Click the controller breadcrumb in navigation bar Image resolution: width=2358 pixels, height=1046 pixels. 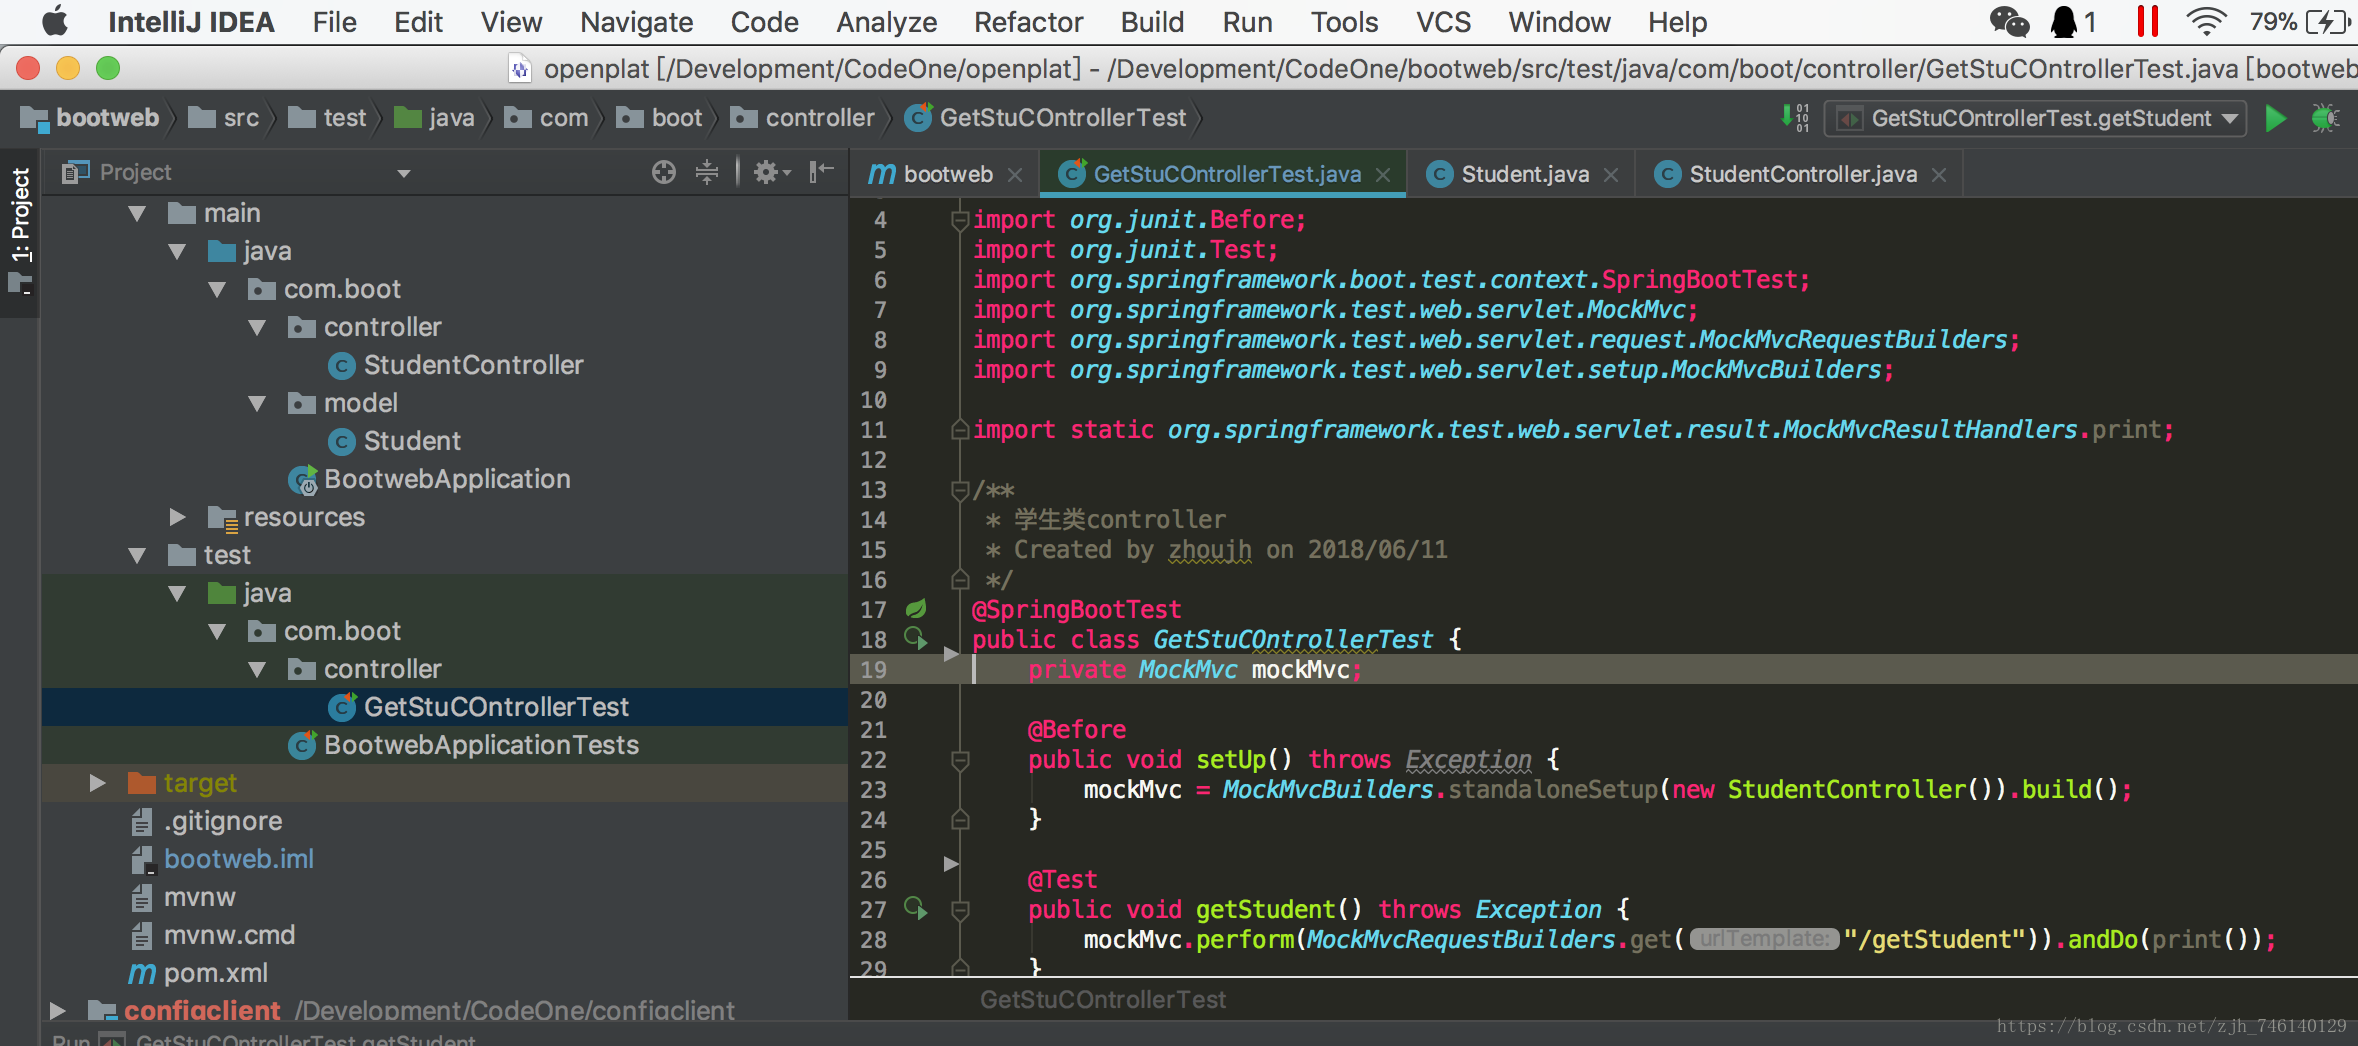[x=802, y=118]
